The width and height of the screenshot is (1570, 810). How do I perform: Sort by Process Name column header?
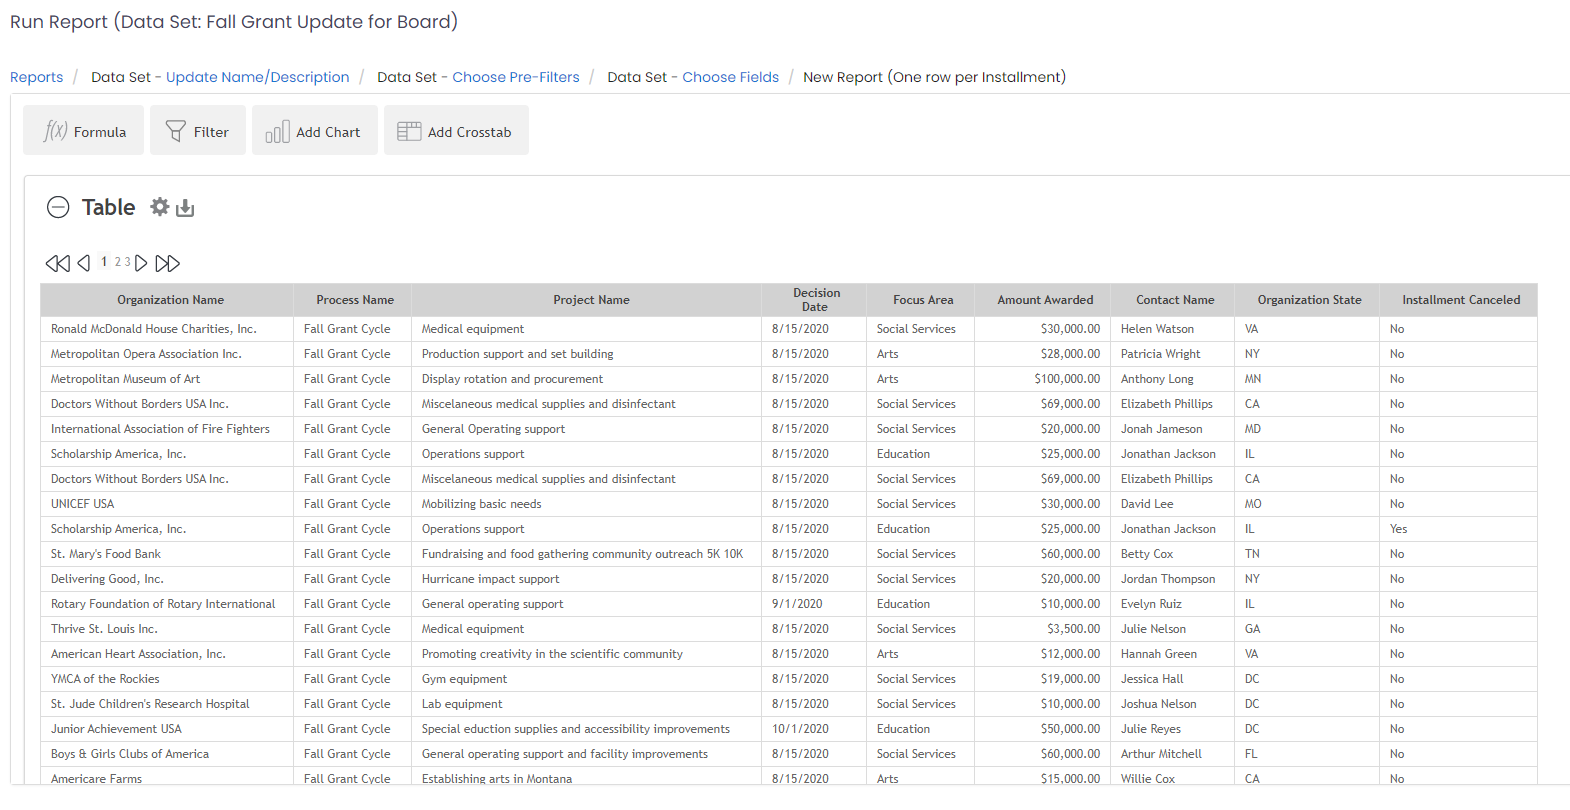click(352, 300)
